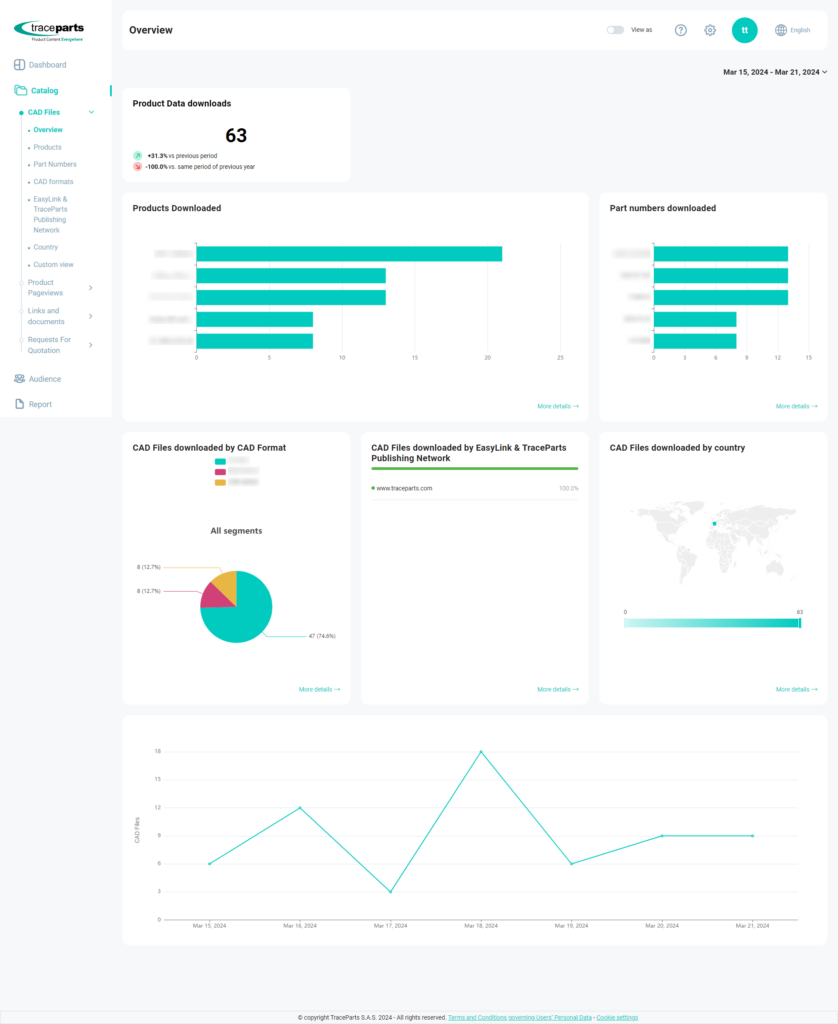Toggle the yellow CAD format legend entry
The image size is (838, 1024).
(221, 482)
